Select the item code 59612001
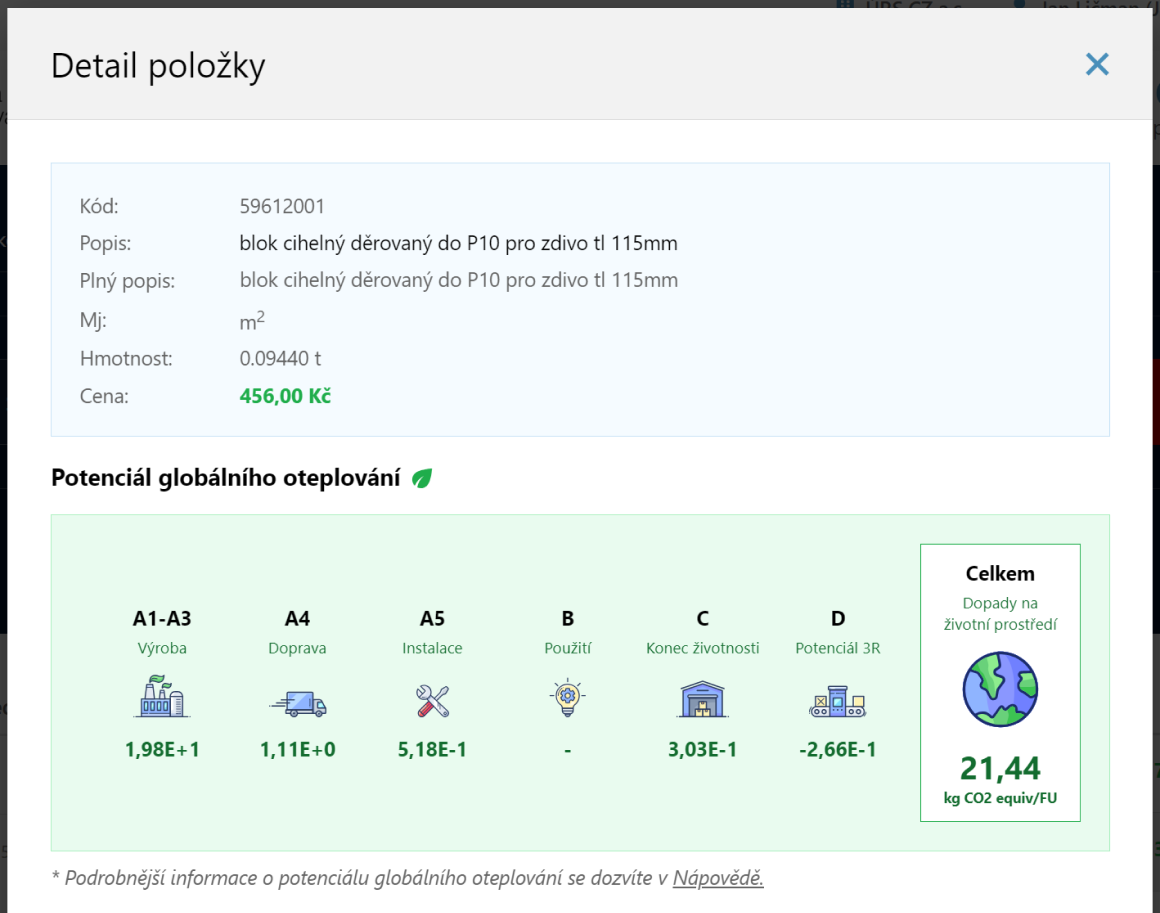Screen dimensions: 1160x913 (x=282, y=207)
